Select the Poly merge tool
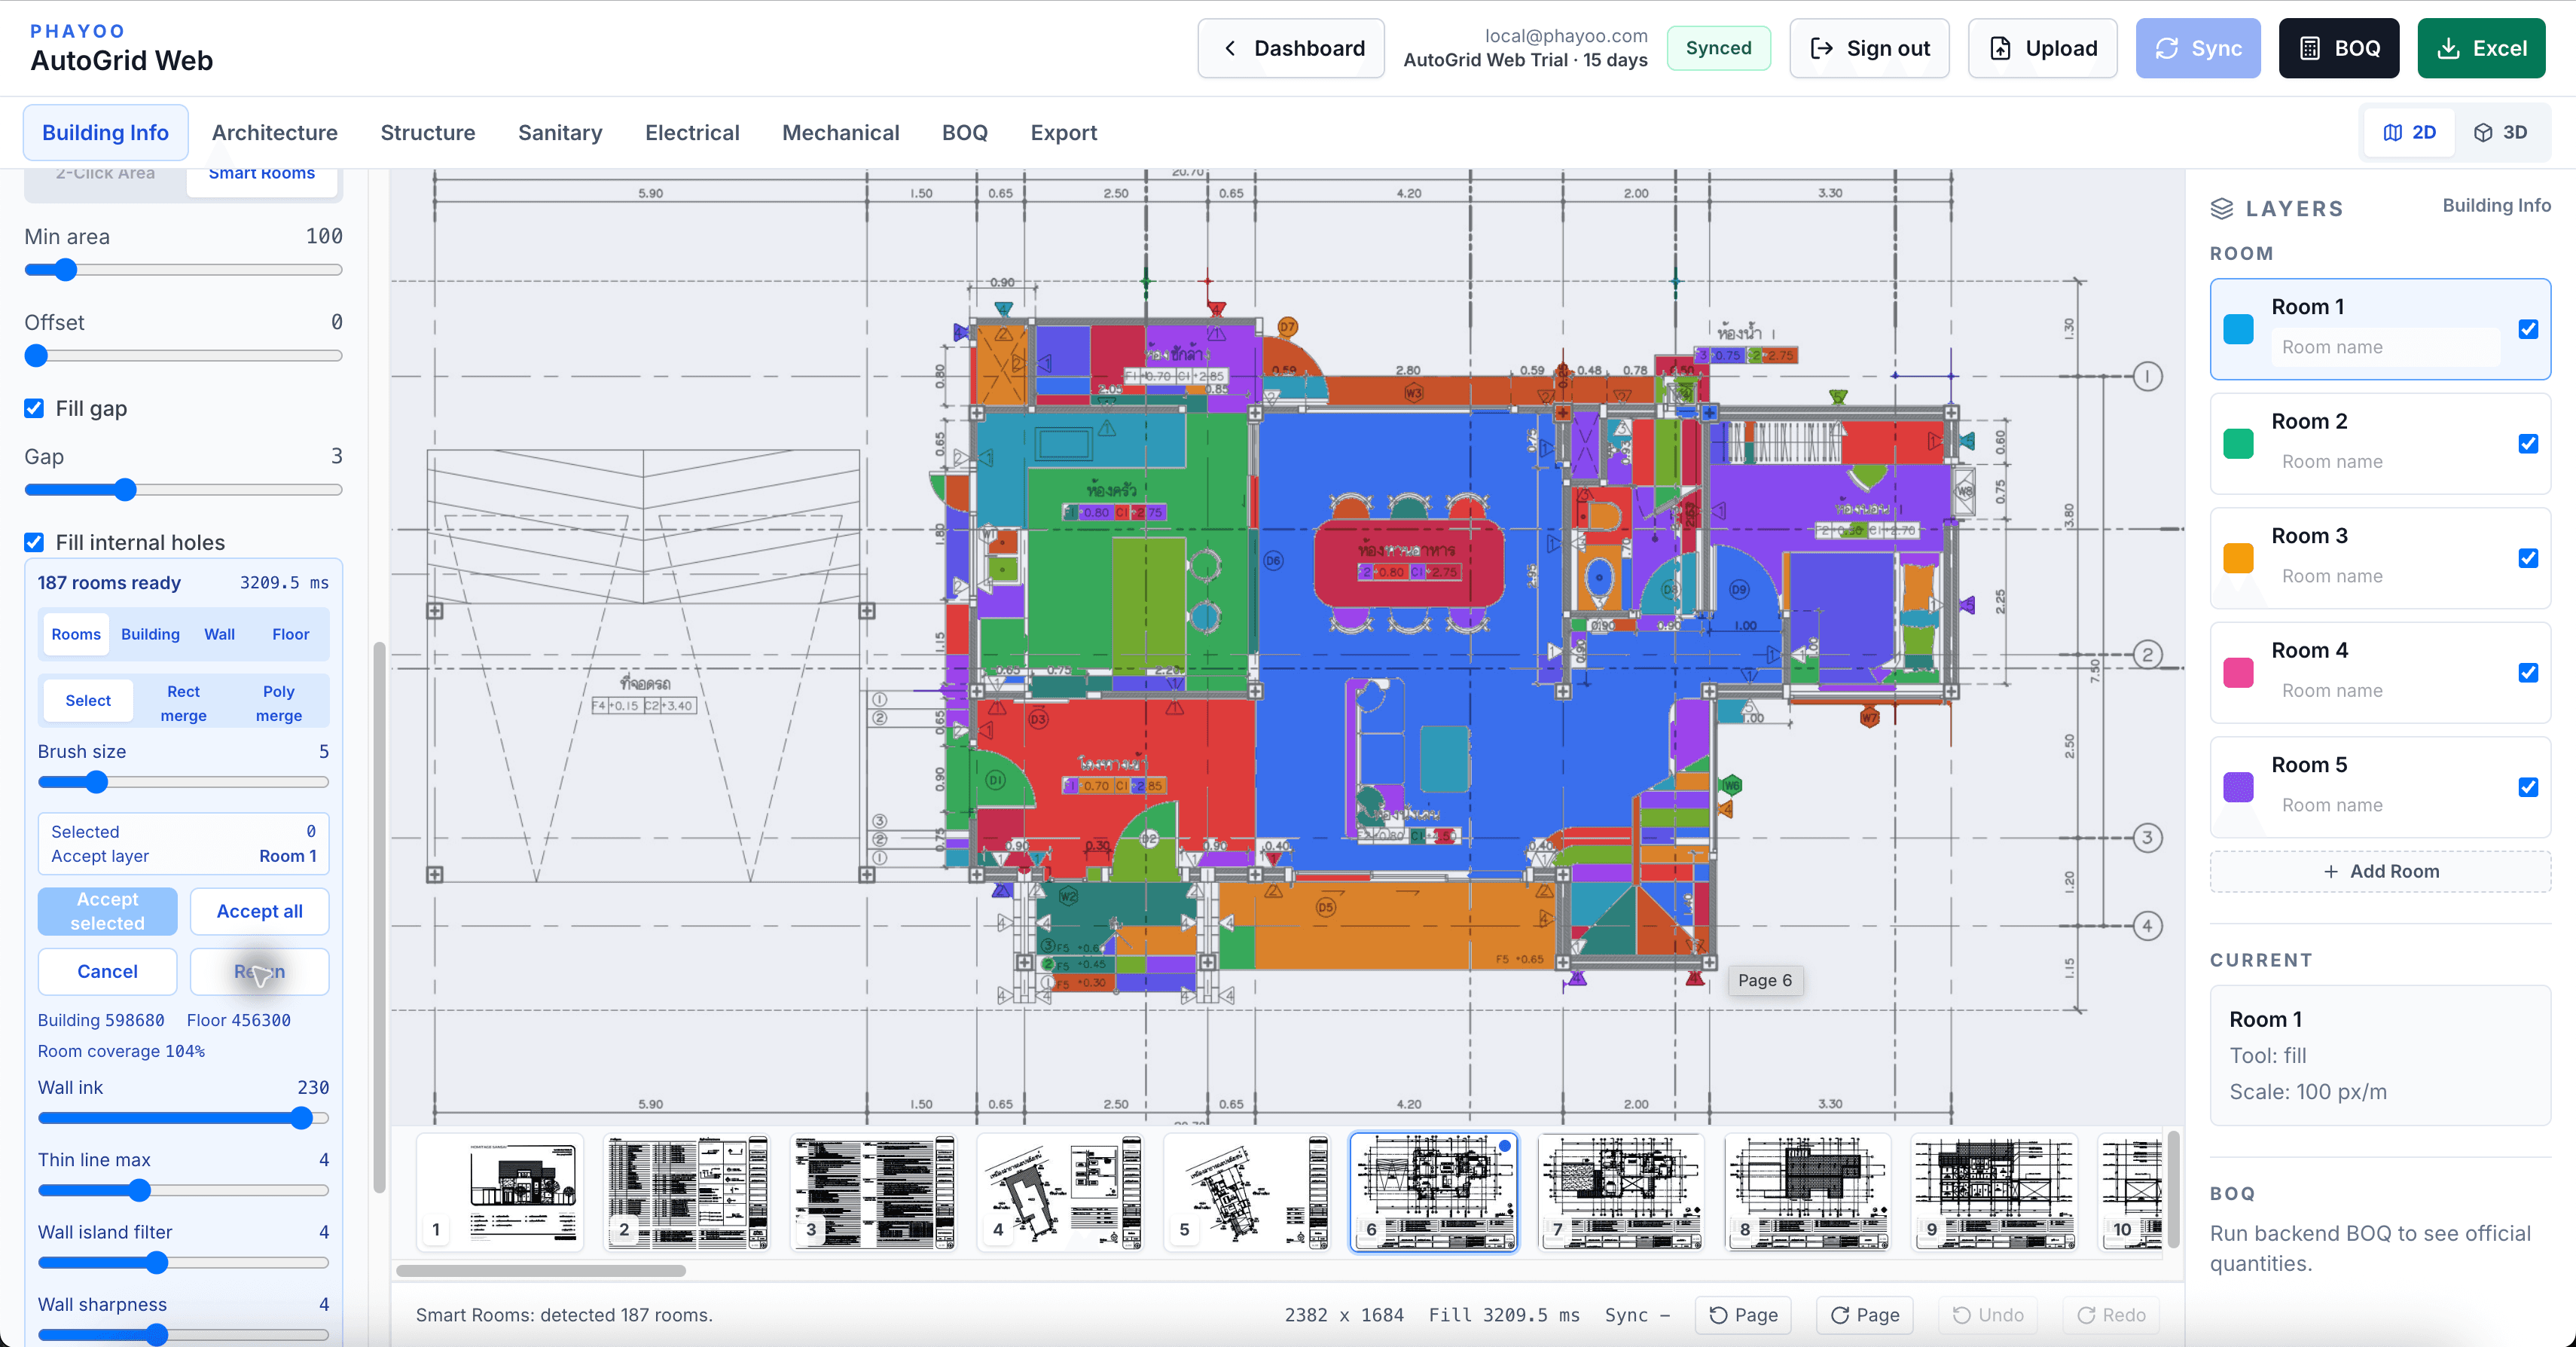The width and height of the screenshot is (2576, 1347). (279, 703)
